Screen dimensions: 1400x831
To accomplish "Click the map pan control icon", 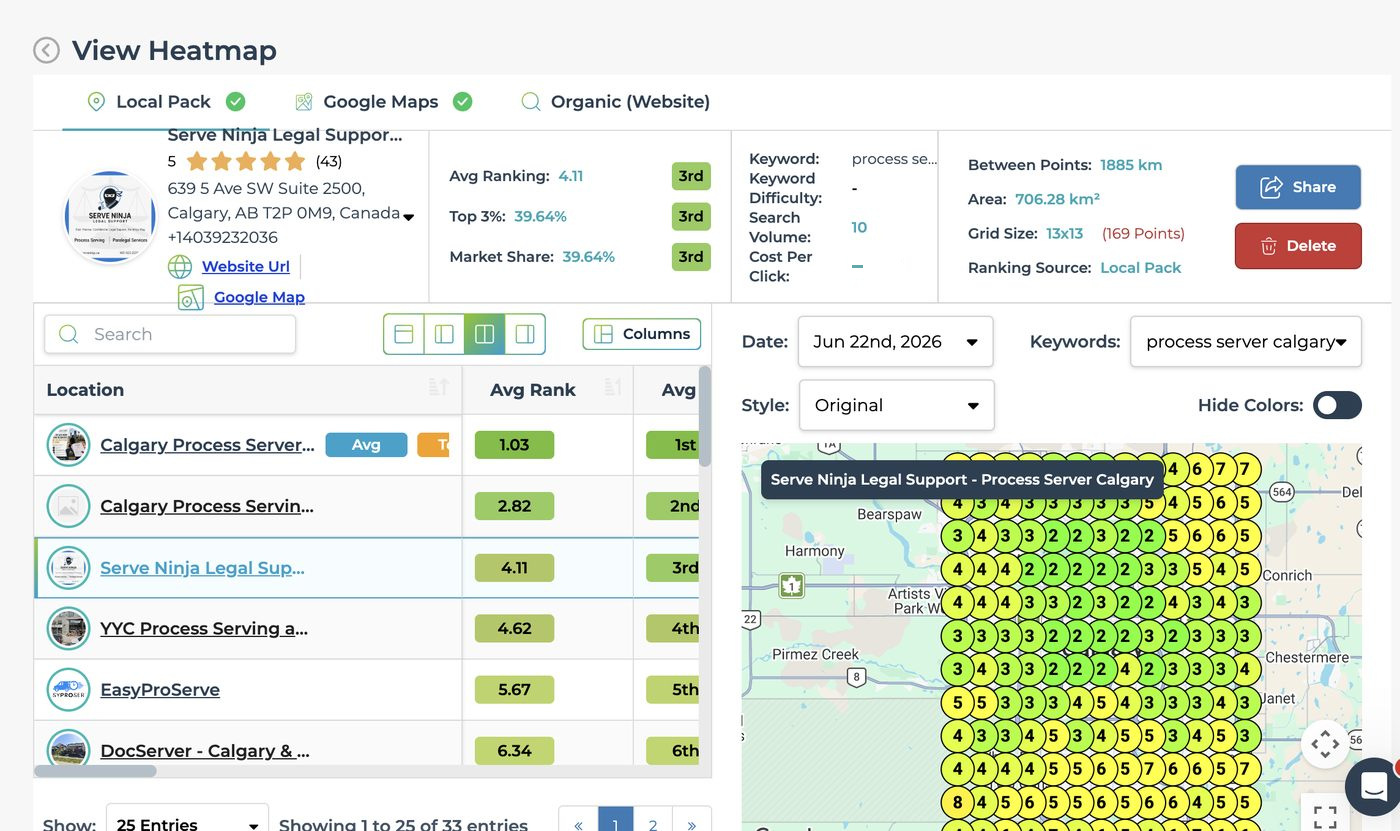I will click(x=1325, y=744).
